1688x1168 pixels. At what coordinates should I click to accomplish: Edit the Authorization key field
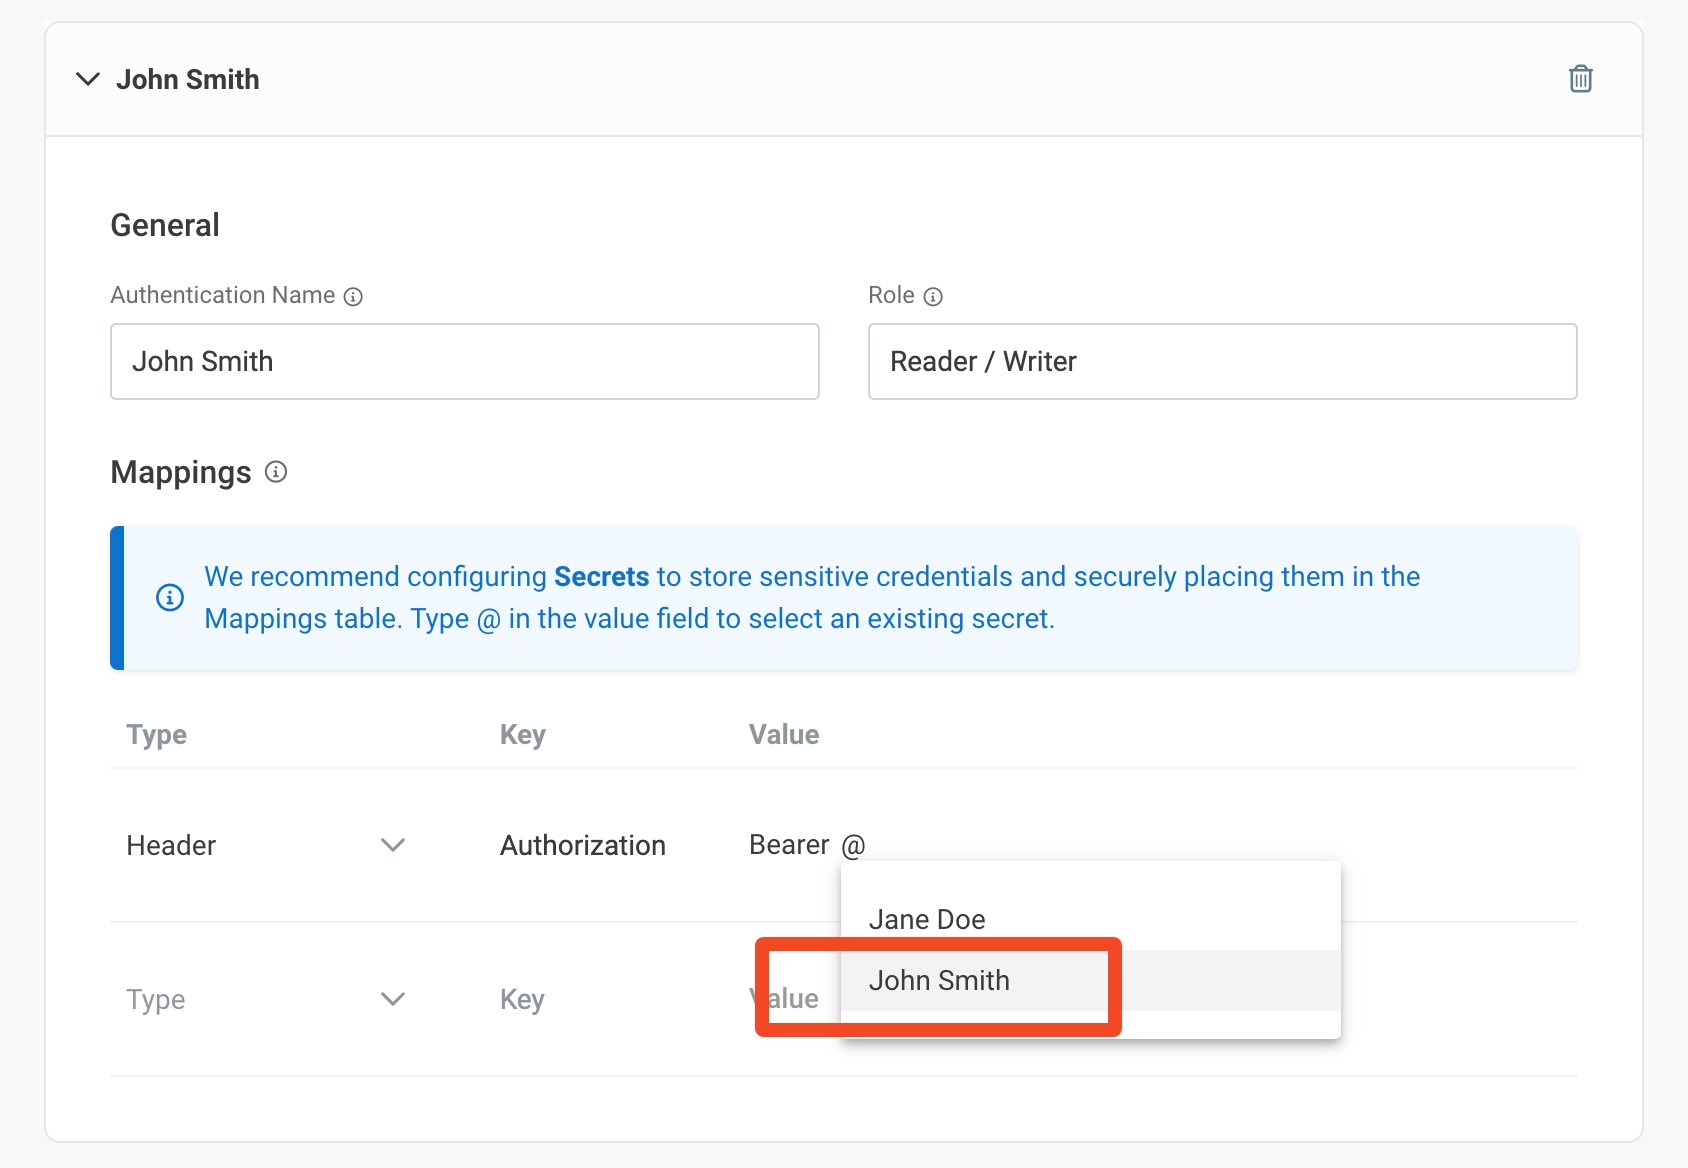click(x=583, y=846)
